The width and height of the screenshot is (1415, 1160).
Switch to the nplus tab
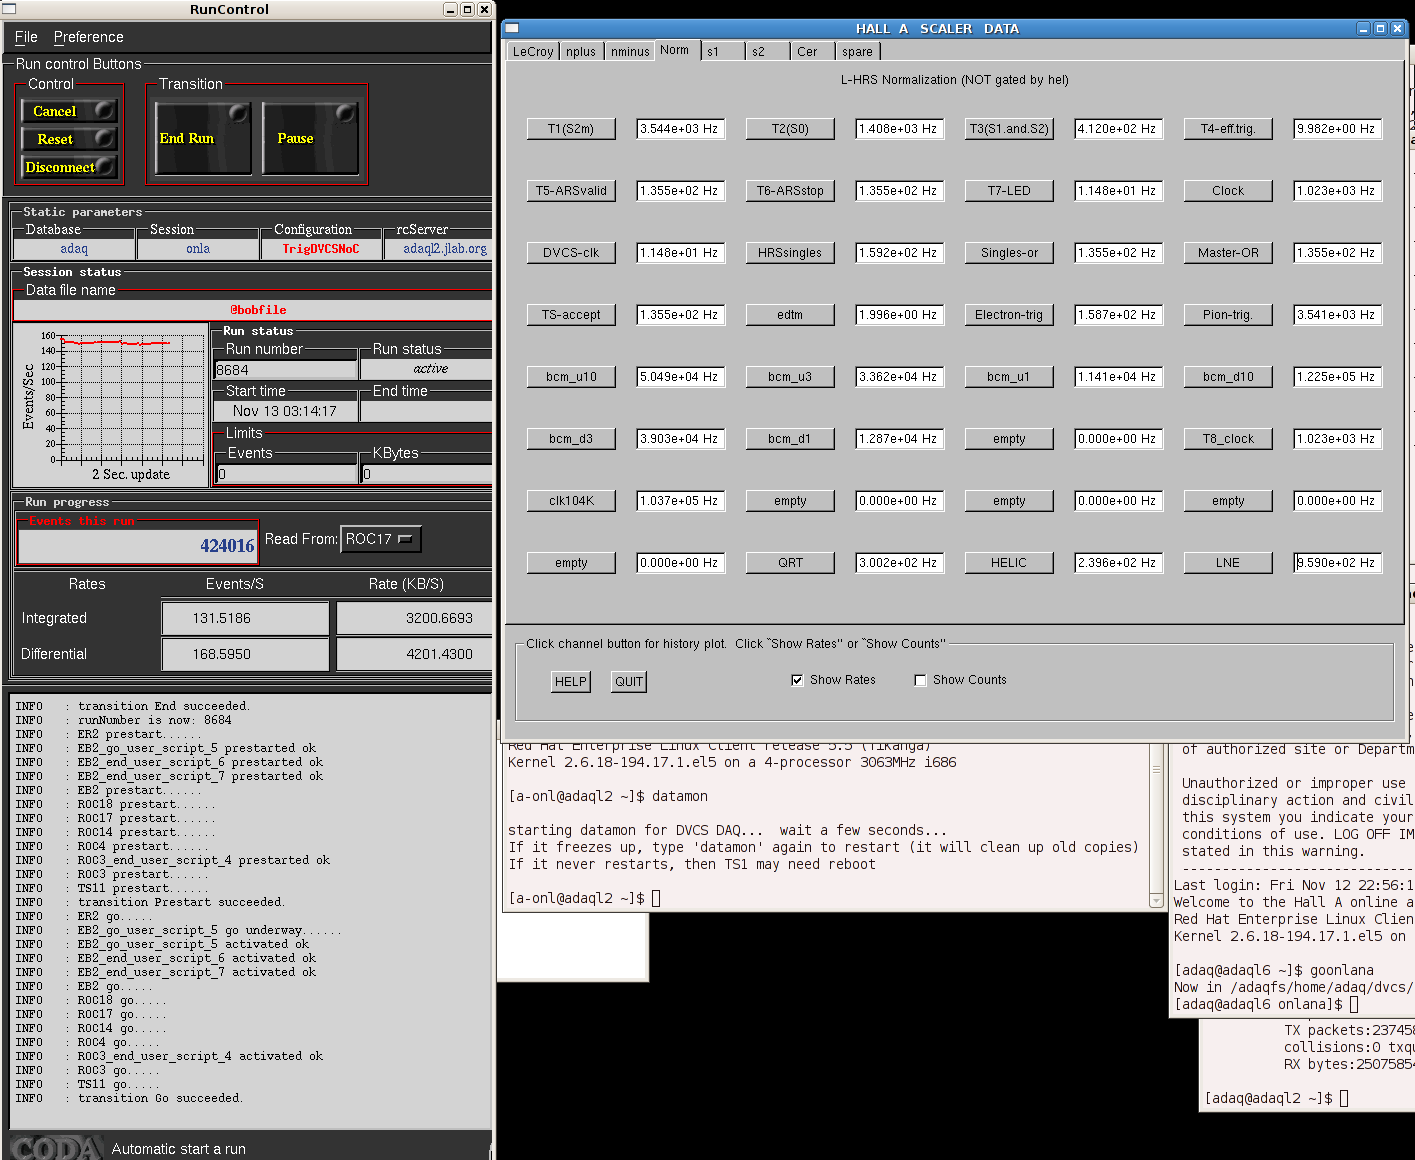coord(581,52)
